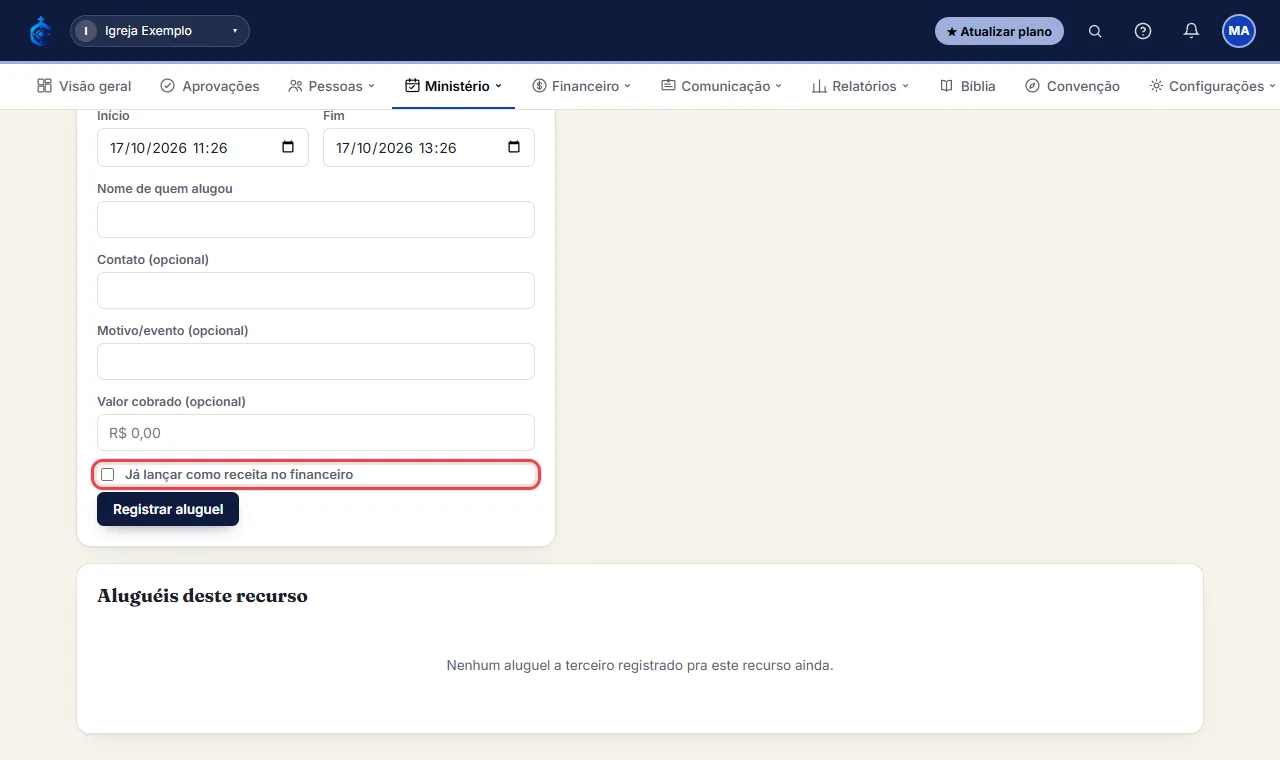1280x760 pixels.
Task: Expand the Ministério menu
Action: click(453, 86)
